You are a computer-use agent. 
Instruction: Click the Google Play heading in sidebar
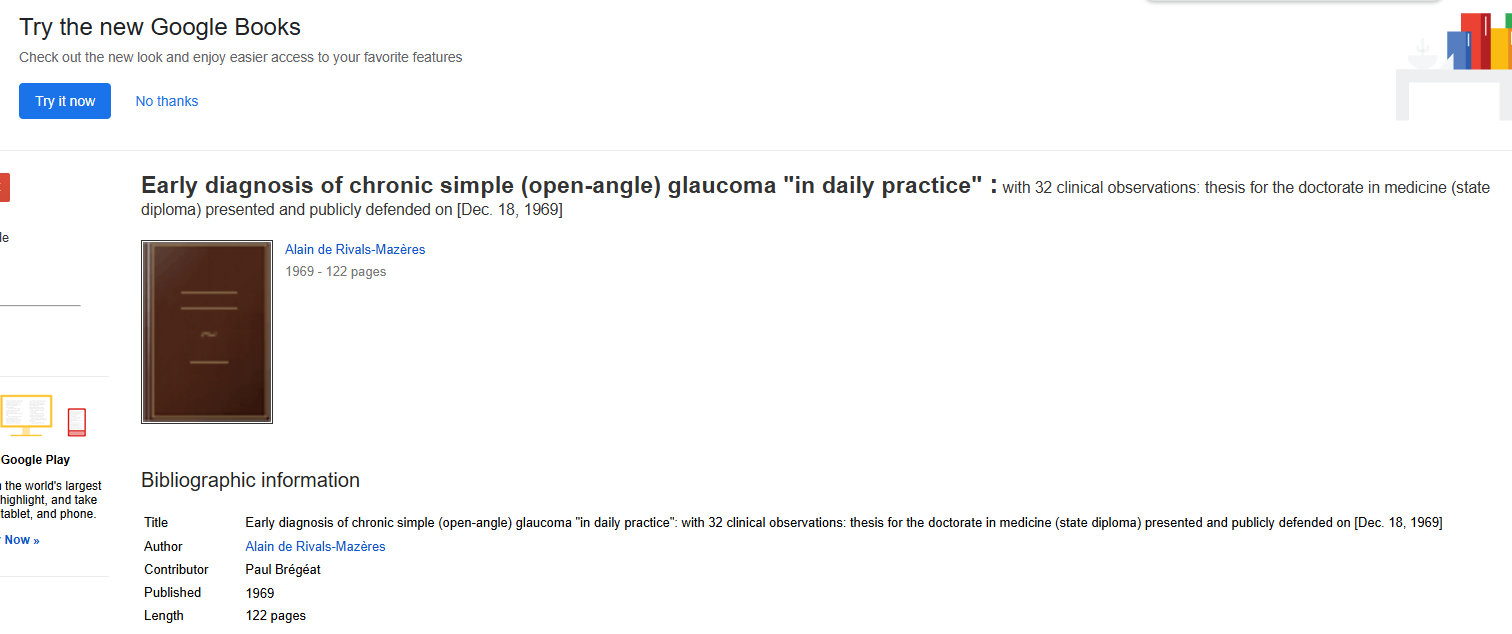36,460
